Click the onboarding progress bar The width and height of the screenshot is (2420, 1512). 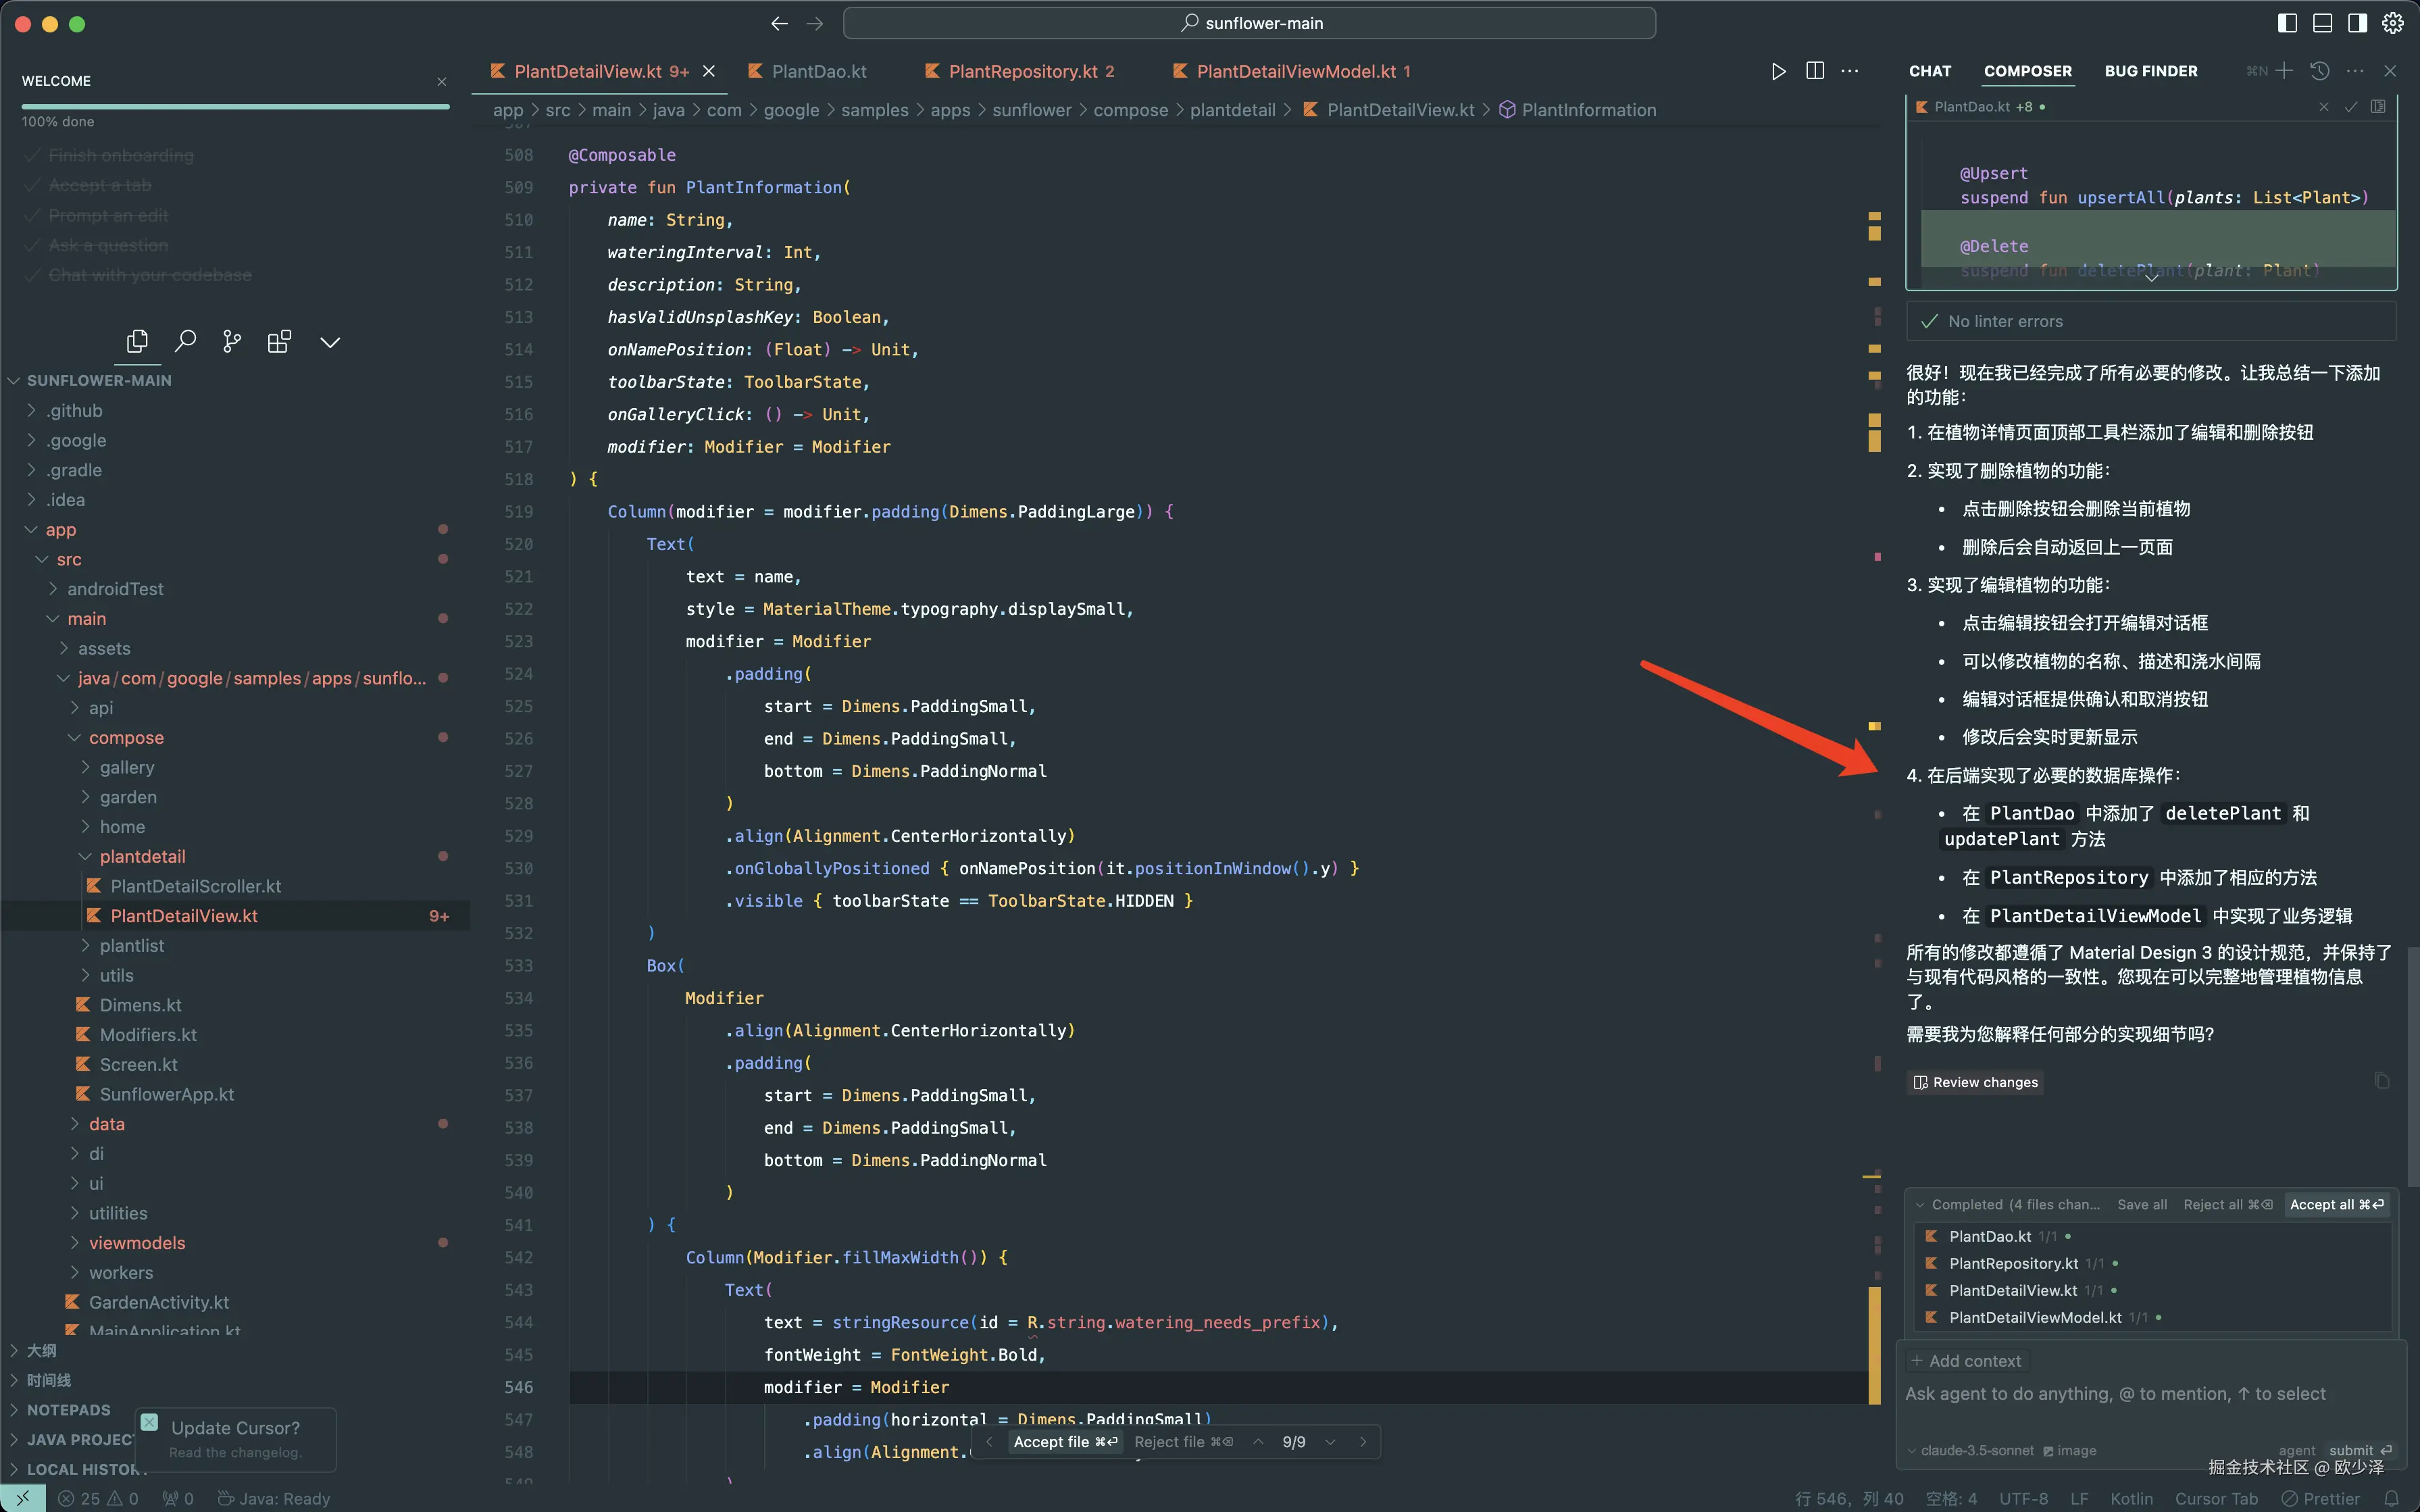click(235, 106)
